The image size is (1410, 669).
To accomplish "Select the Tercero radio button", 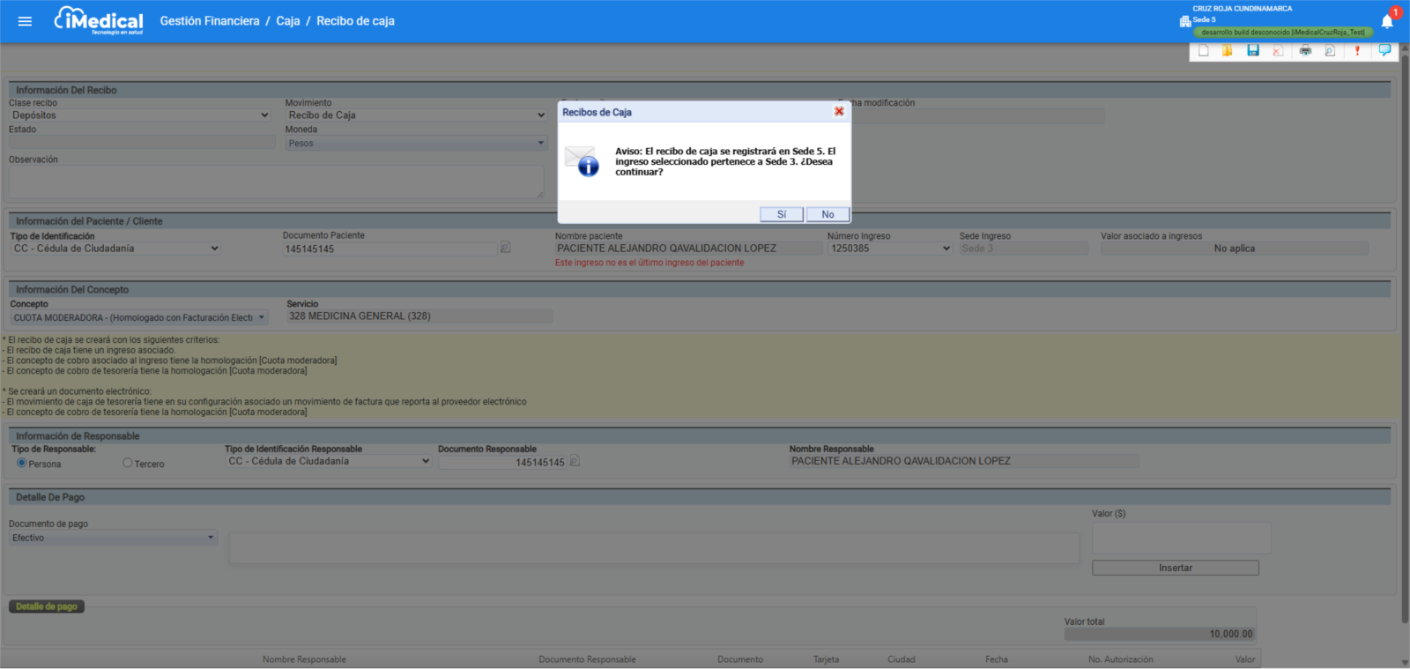I will (x=127, y=463).
